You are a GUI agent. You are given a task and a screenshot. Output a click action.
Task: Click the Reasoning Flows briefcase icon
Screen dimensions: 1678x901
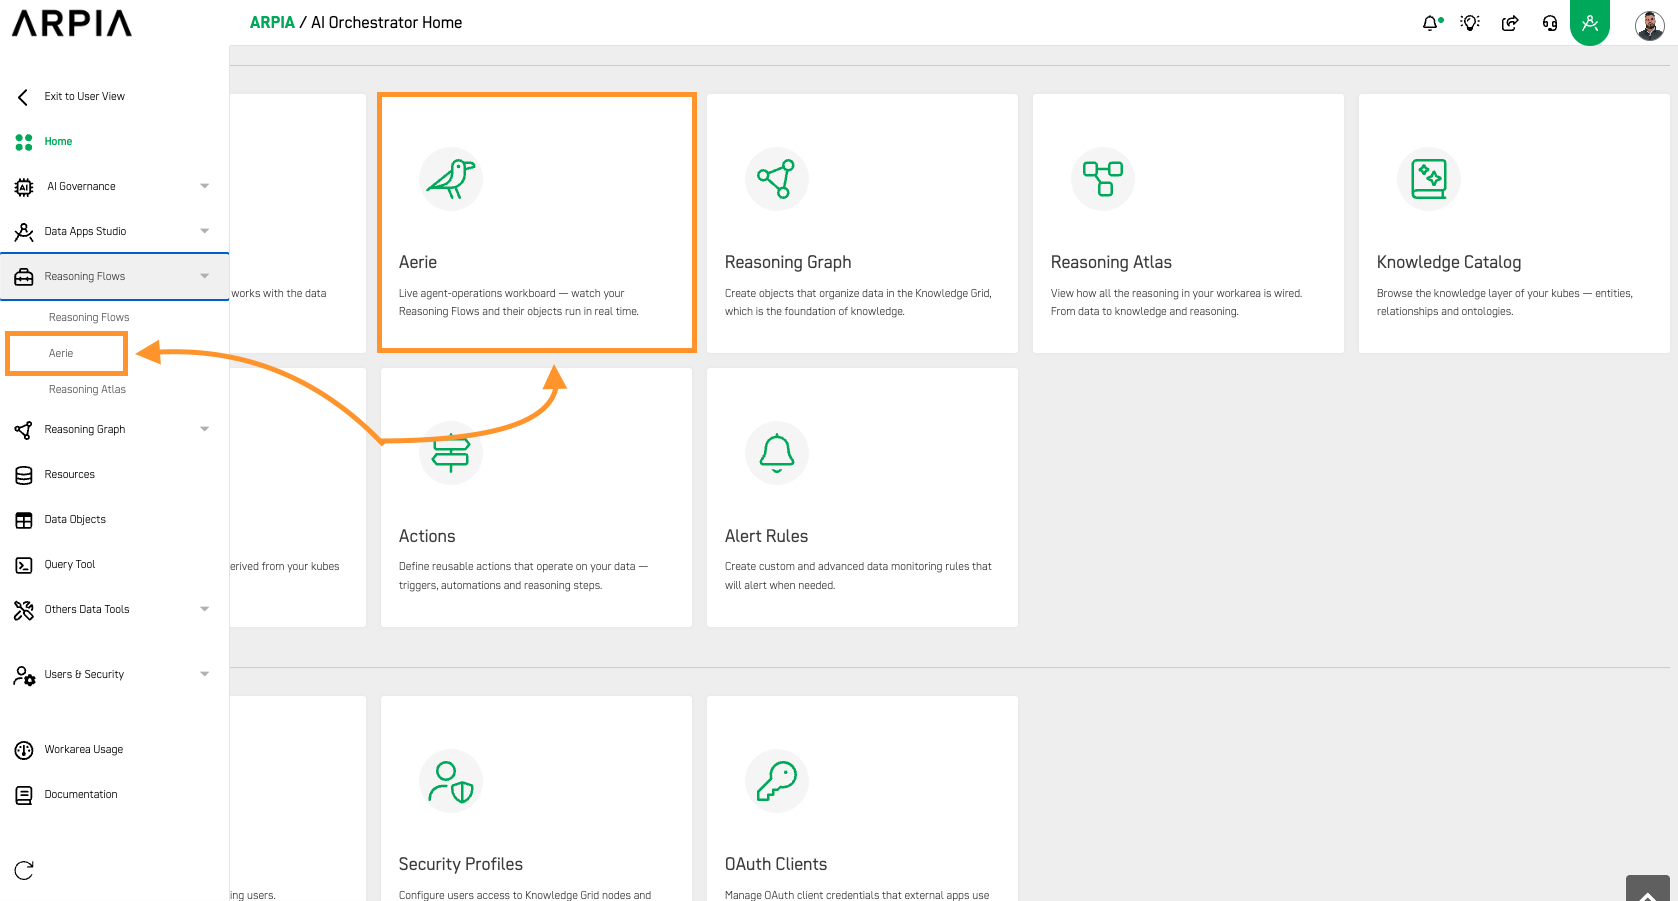click(x=24, y=277)
